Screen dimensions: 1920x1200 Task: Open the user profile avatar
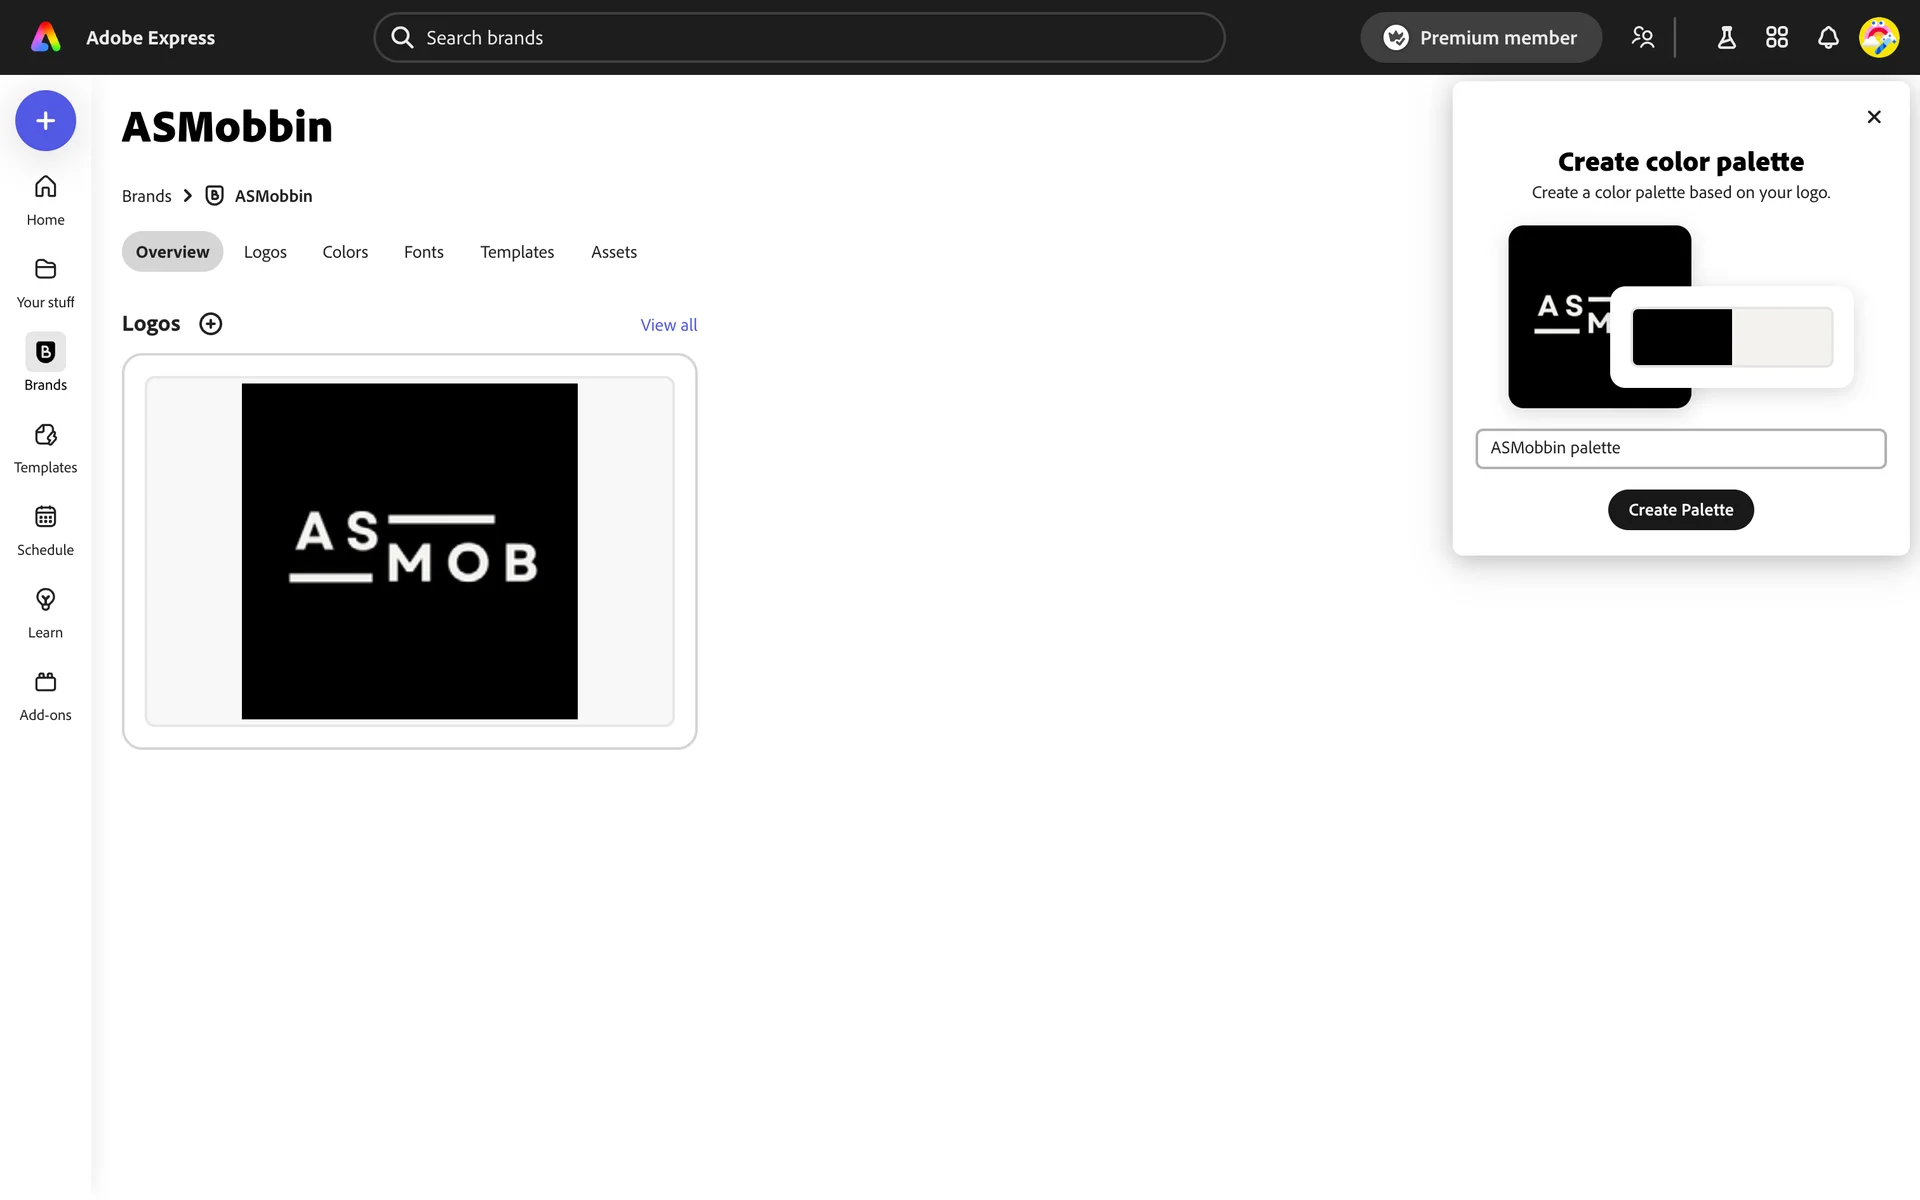(x=1878, y=38)
